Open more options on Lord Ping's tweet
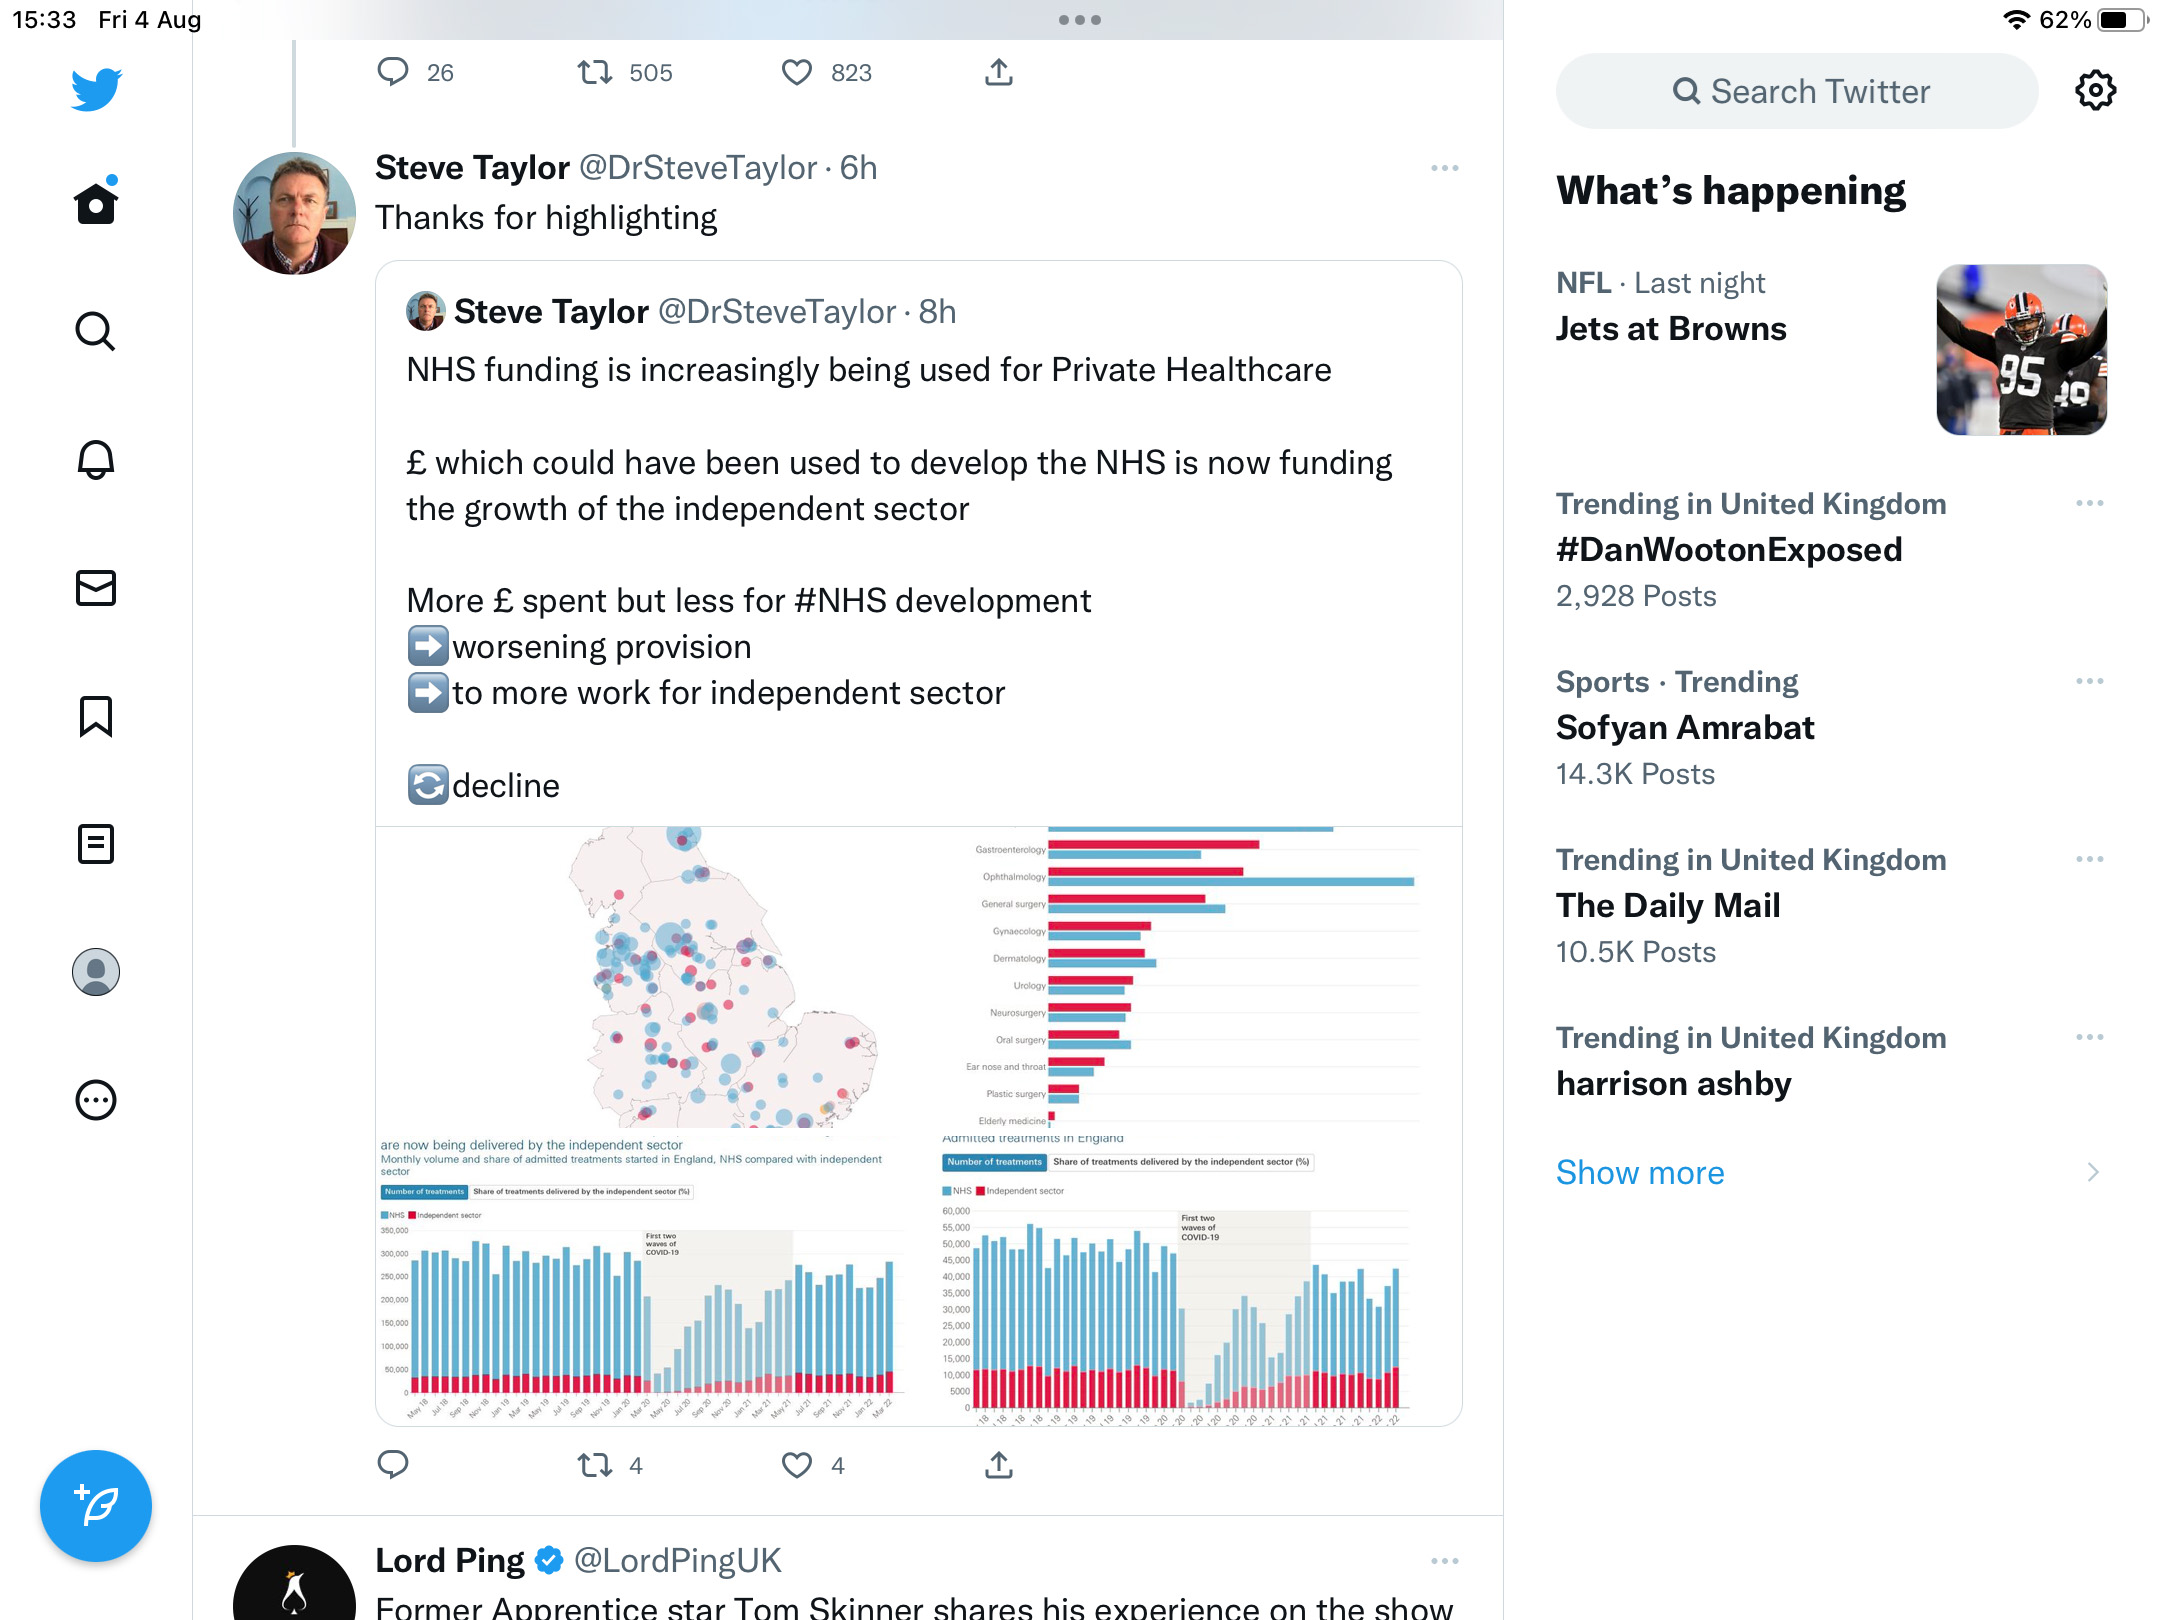The height and width of the screenshot is (1620, 2160). click(x=1445, y=1561)
